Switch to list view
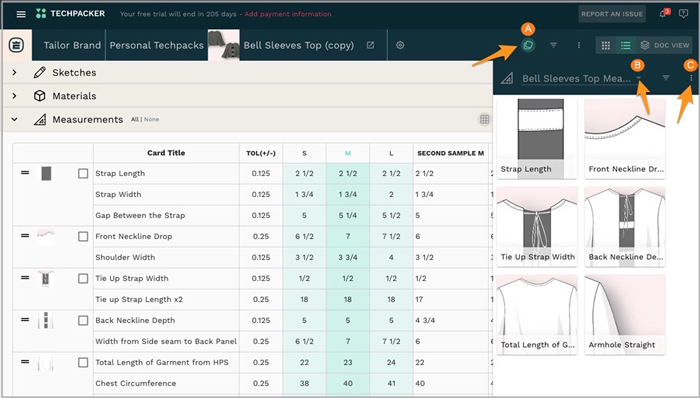The width and height of the screenshot is (700, 398). (x=625, y=45)
